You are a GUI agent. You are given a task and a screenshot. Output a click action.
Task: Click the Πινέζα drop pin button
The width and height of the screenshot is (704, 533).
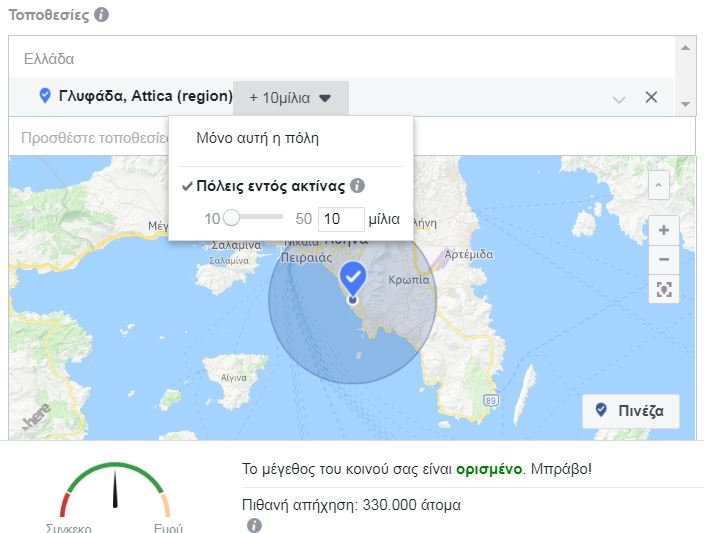630,411
